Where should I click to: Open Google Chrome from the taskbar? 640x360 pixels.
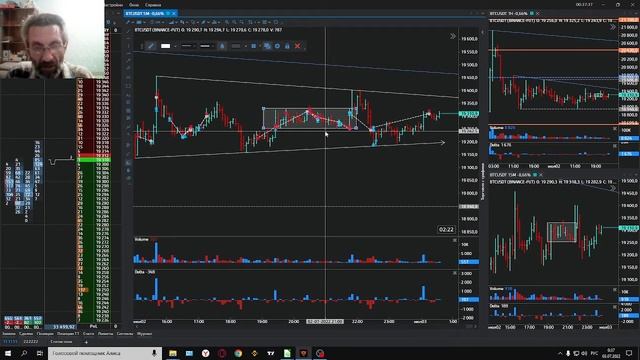(238, 353)
